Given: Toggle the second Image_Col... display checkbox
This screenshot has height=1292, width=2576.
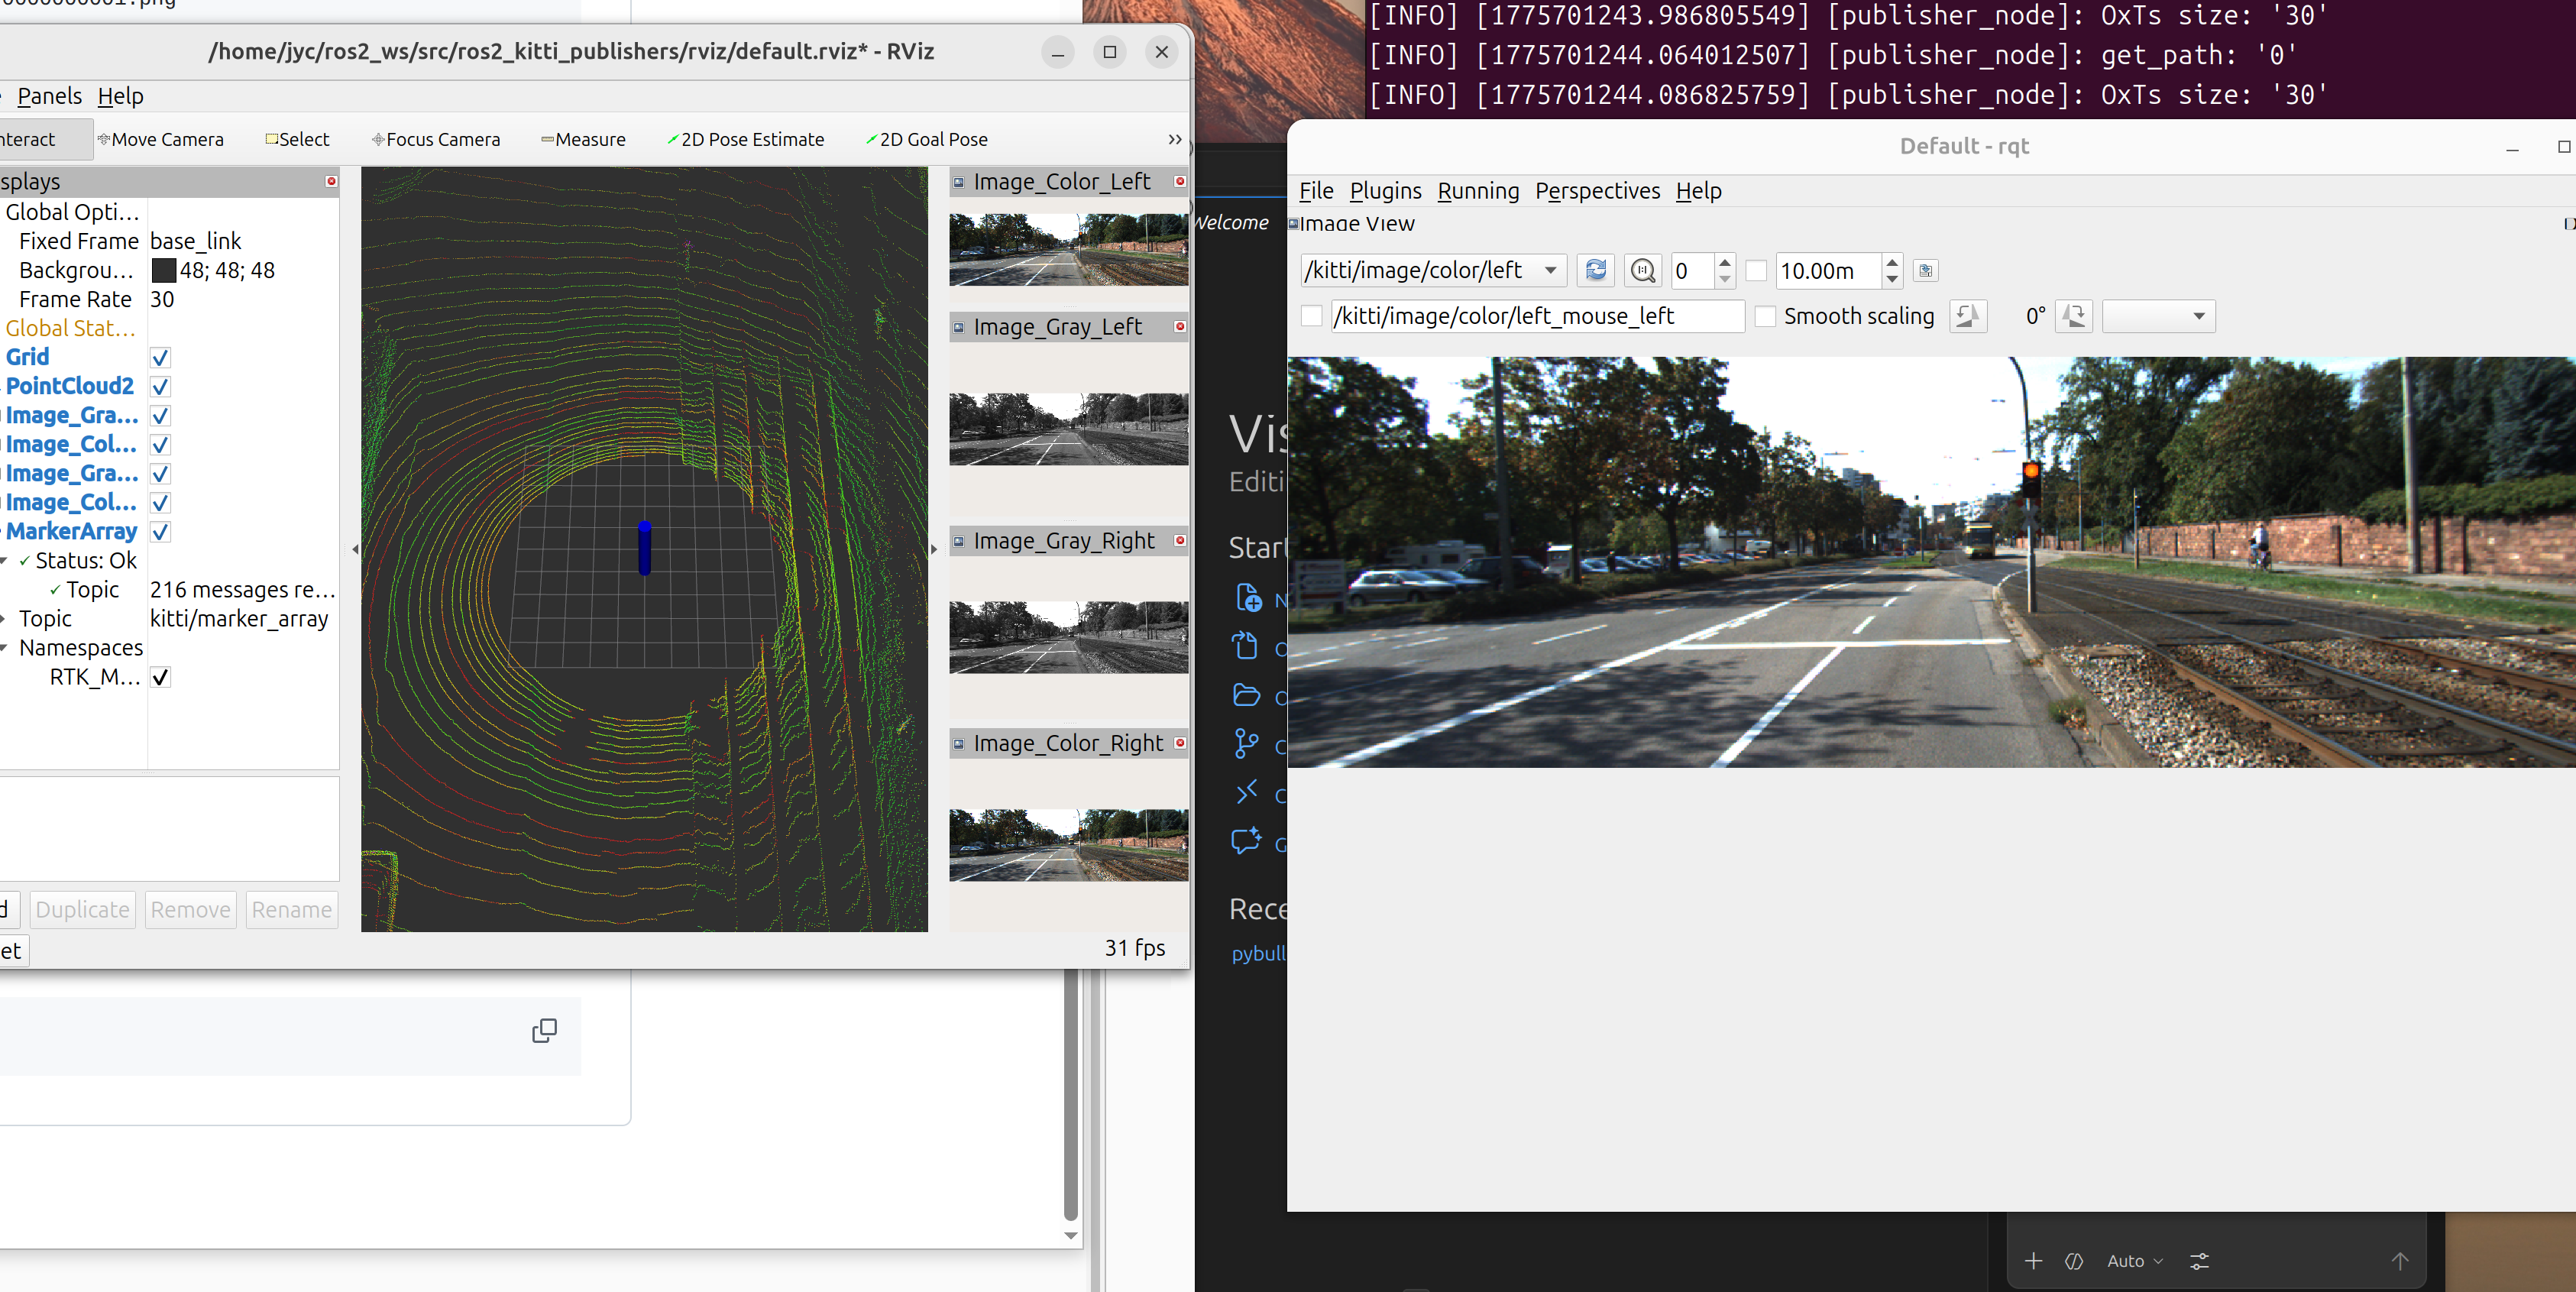Looking at the screenshot, I should click(160, 502).
